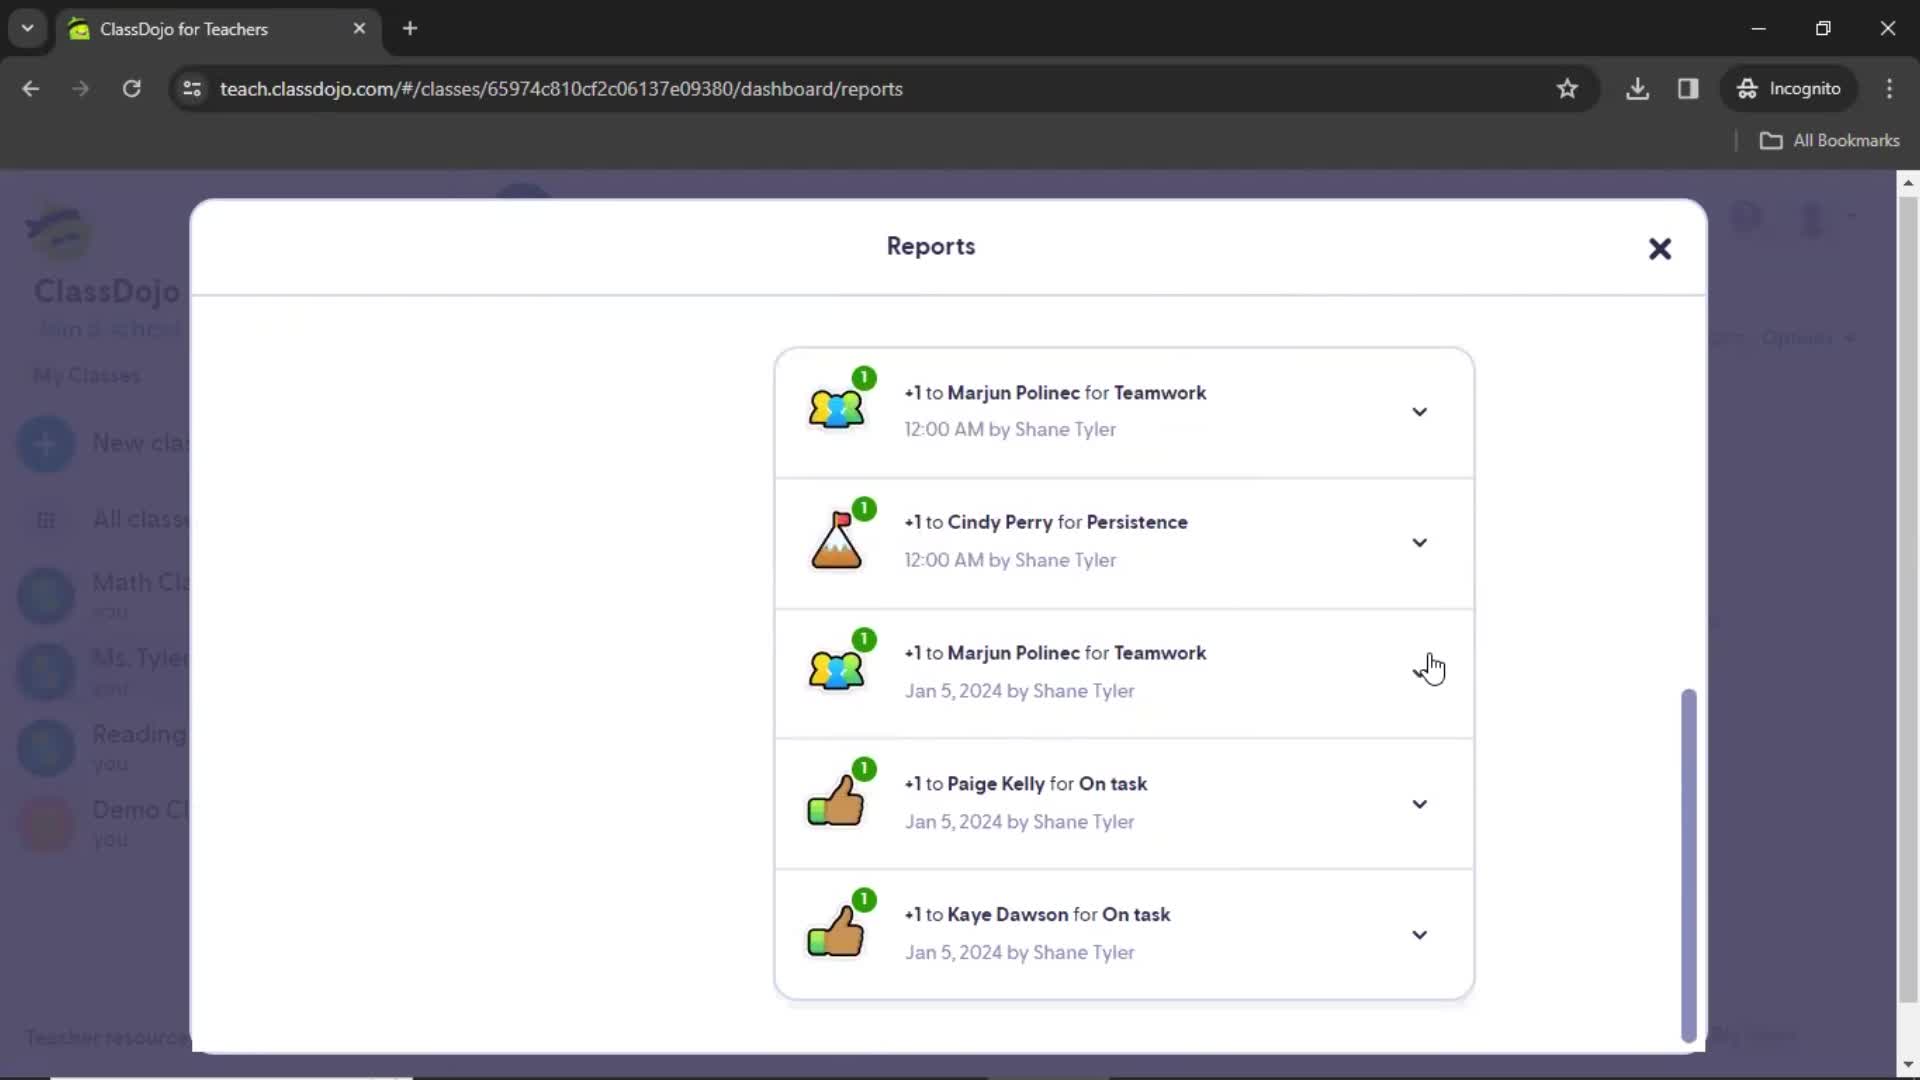Click '+1 to Paige Kelly for On task' text
This screenshot has height=1080, width=1920.
pos(1026,784)
